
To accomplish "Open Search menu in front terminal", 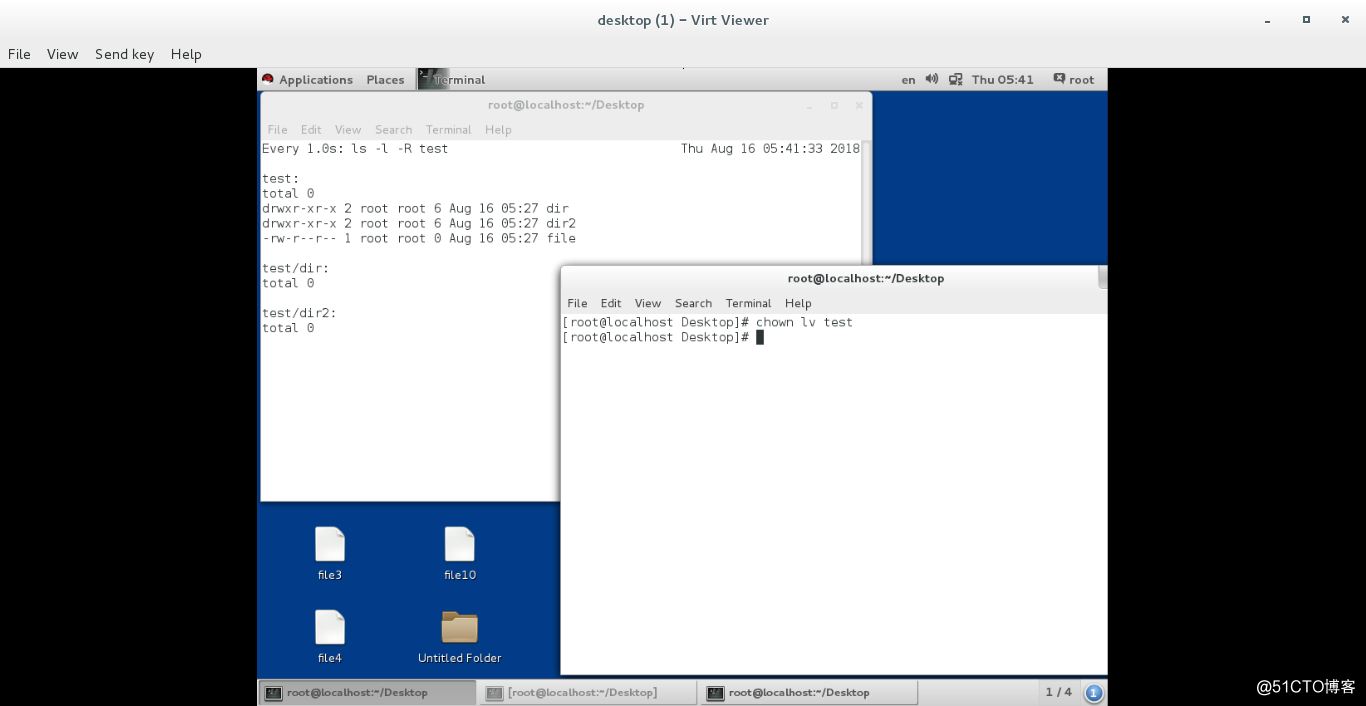I will [693, 303].
